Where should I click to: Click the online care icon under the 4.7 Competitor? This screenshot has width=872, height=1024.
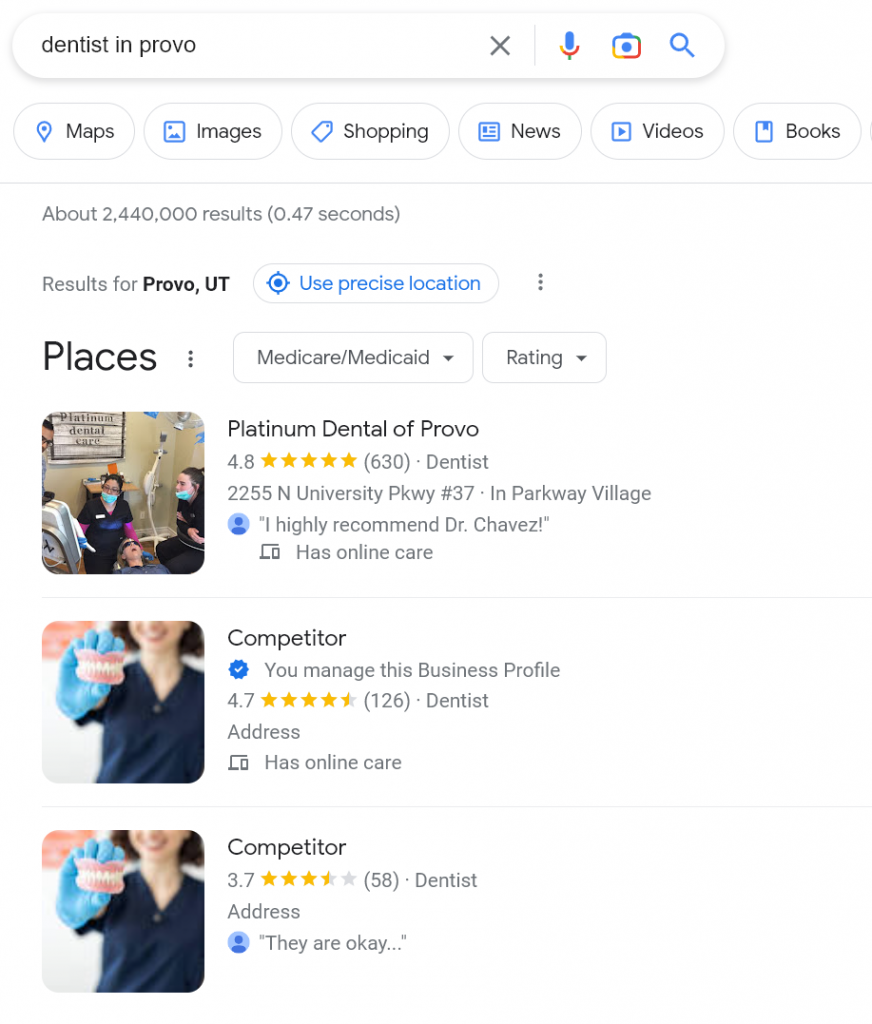[x=238, y=762]
